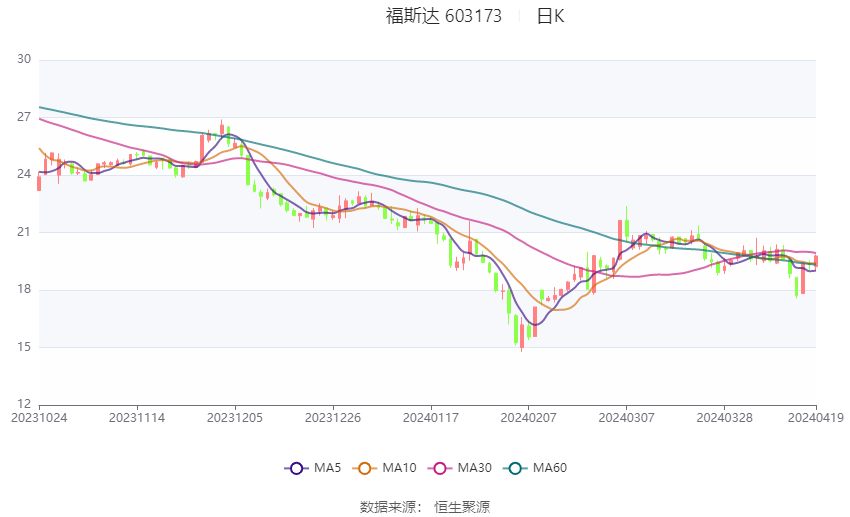Select the 20231205 x-axis date label

pos(235,418)
